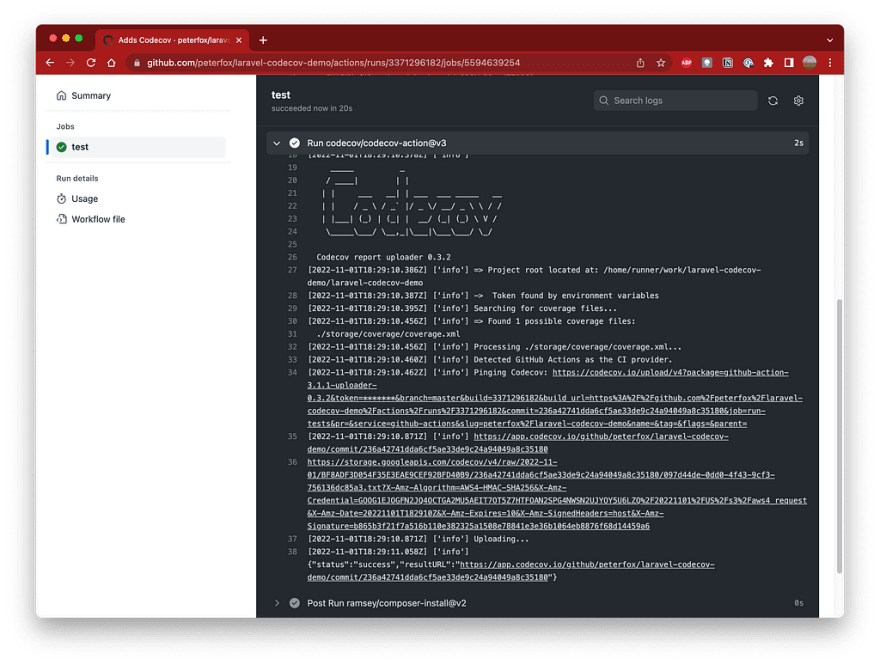The width and height of the screenshot is (880, 665).
Task: Click the share page icon in address bar
Action: pyautogui.click(x=640, y=63)
